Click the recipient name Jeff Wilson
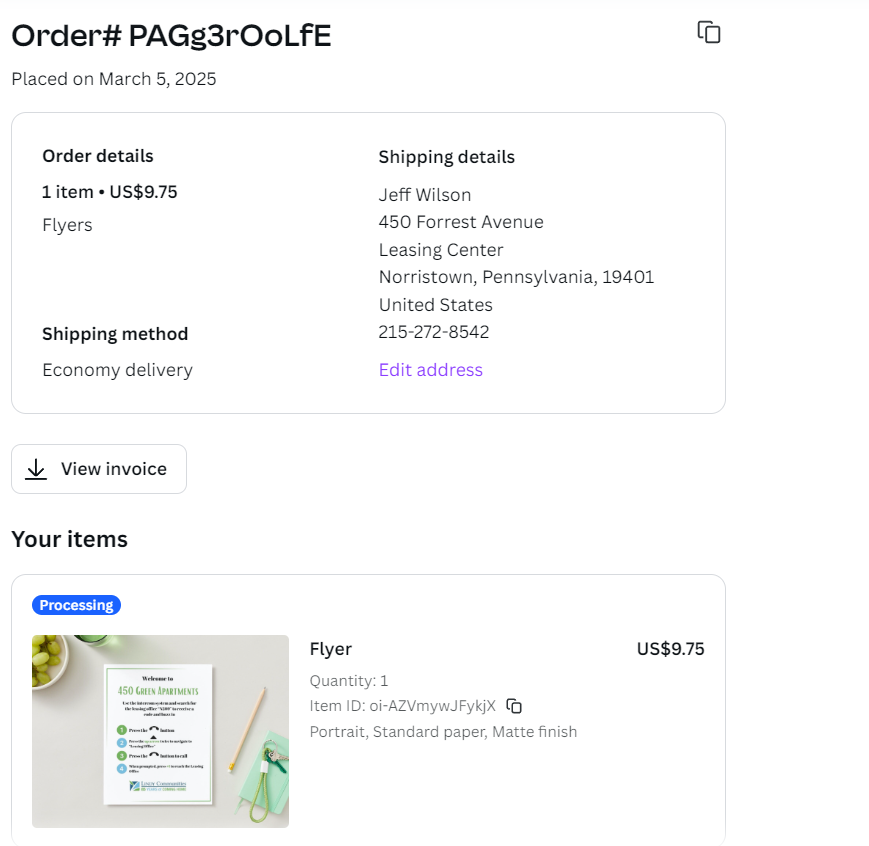The width and height of the screenshot is (869, 846). pyautogui.click(x=425, y=195)
